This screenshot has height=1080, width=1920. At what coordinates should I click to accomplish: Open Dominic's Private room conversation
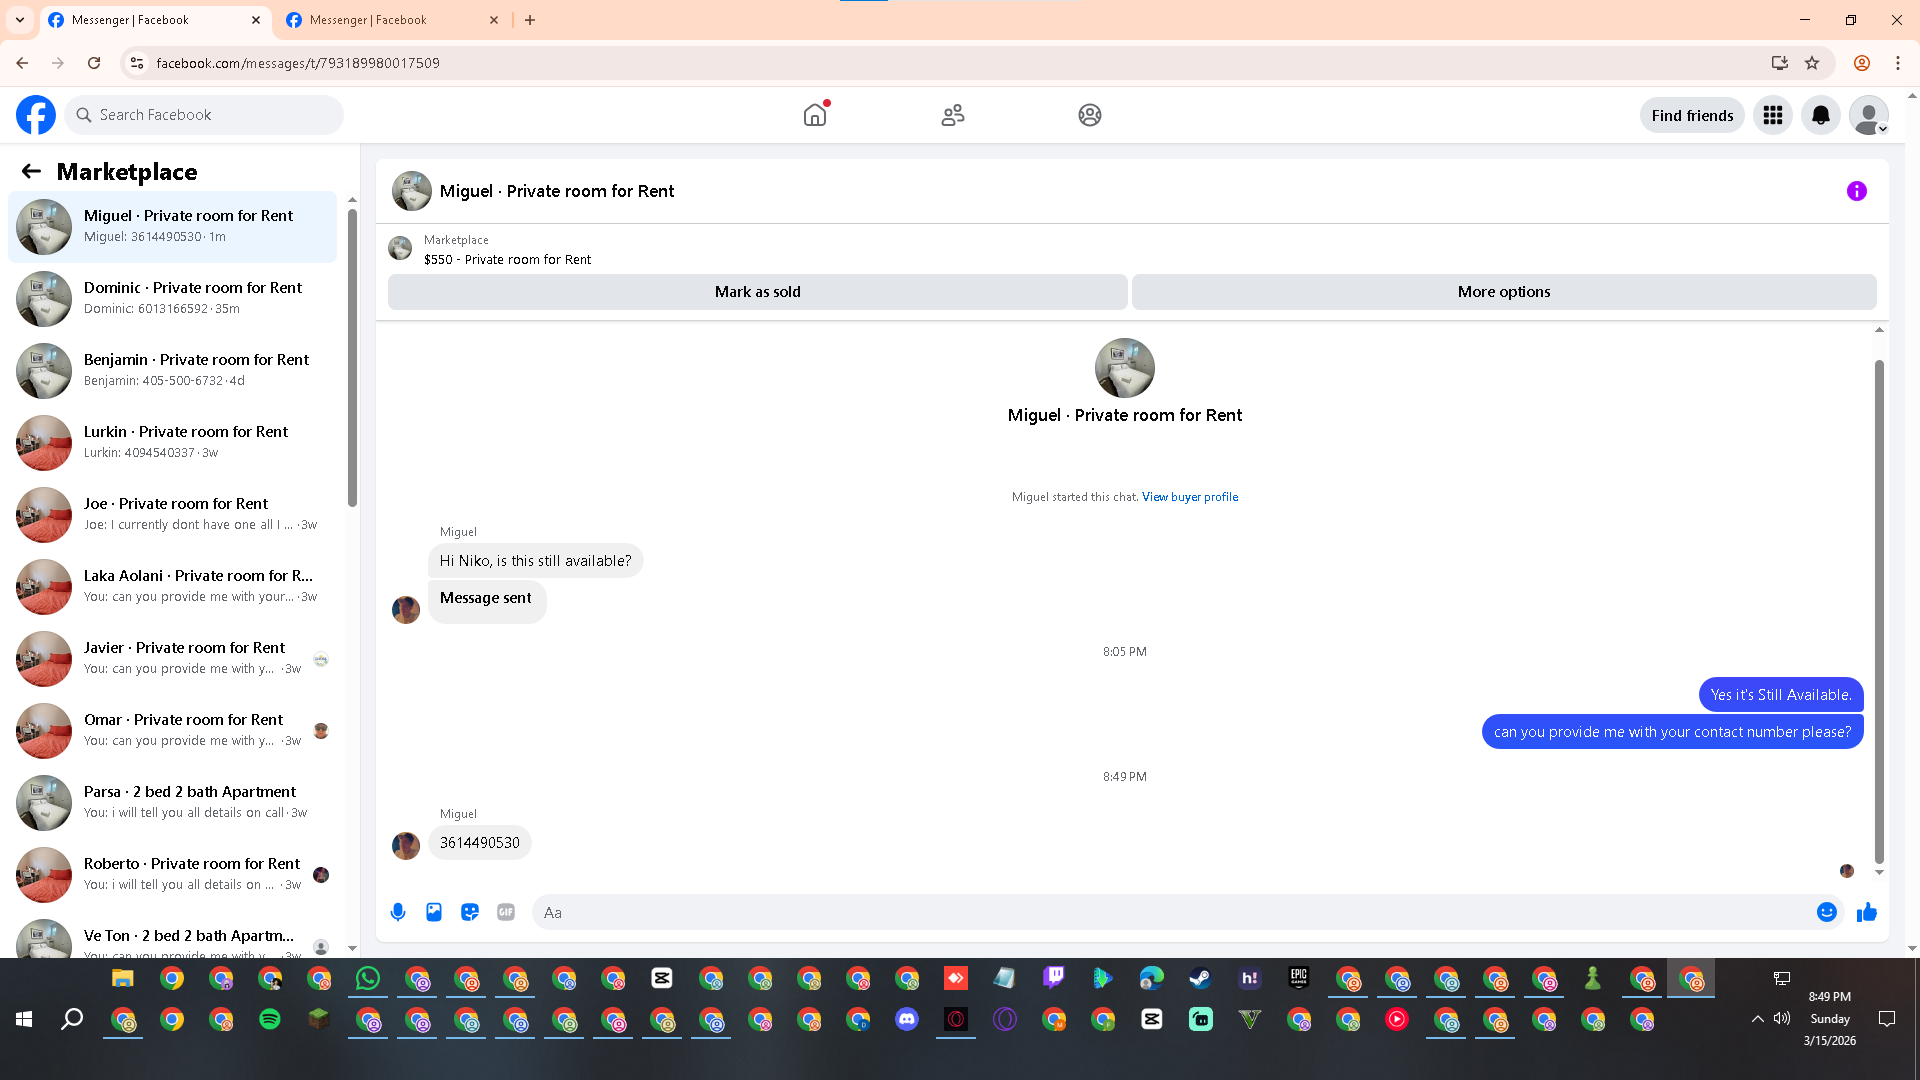point(172,298)
